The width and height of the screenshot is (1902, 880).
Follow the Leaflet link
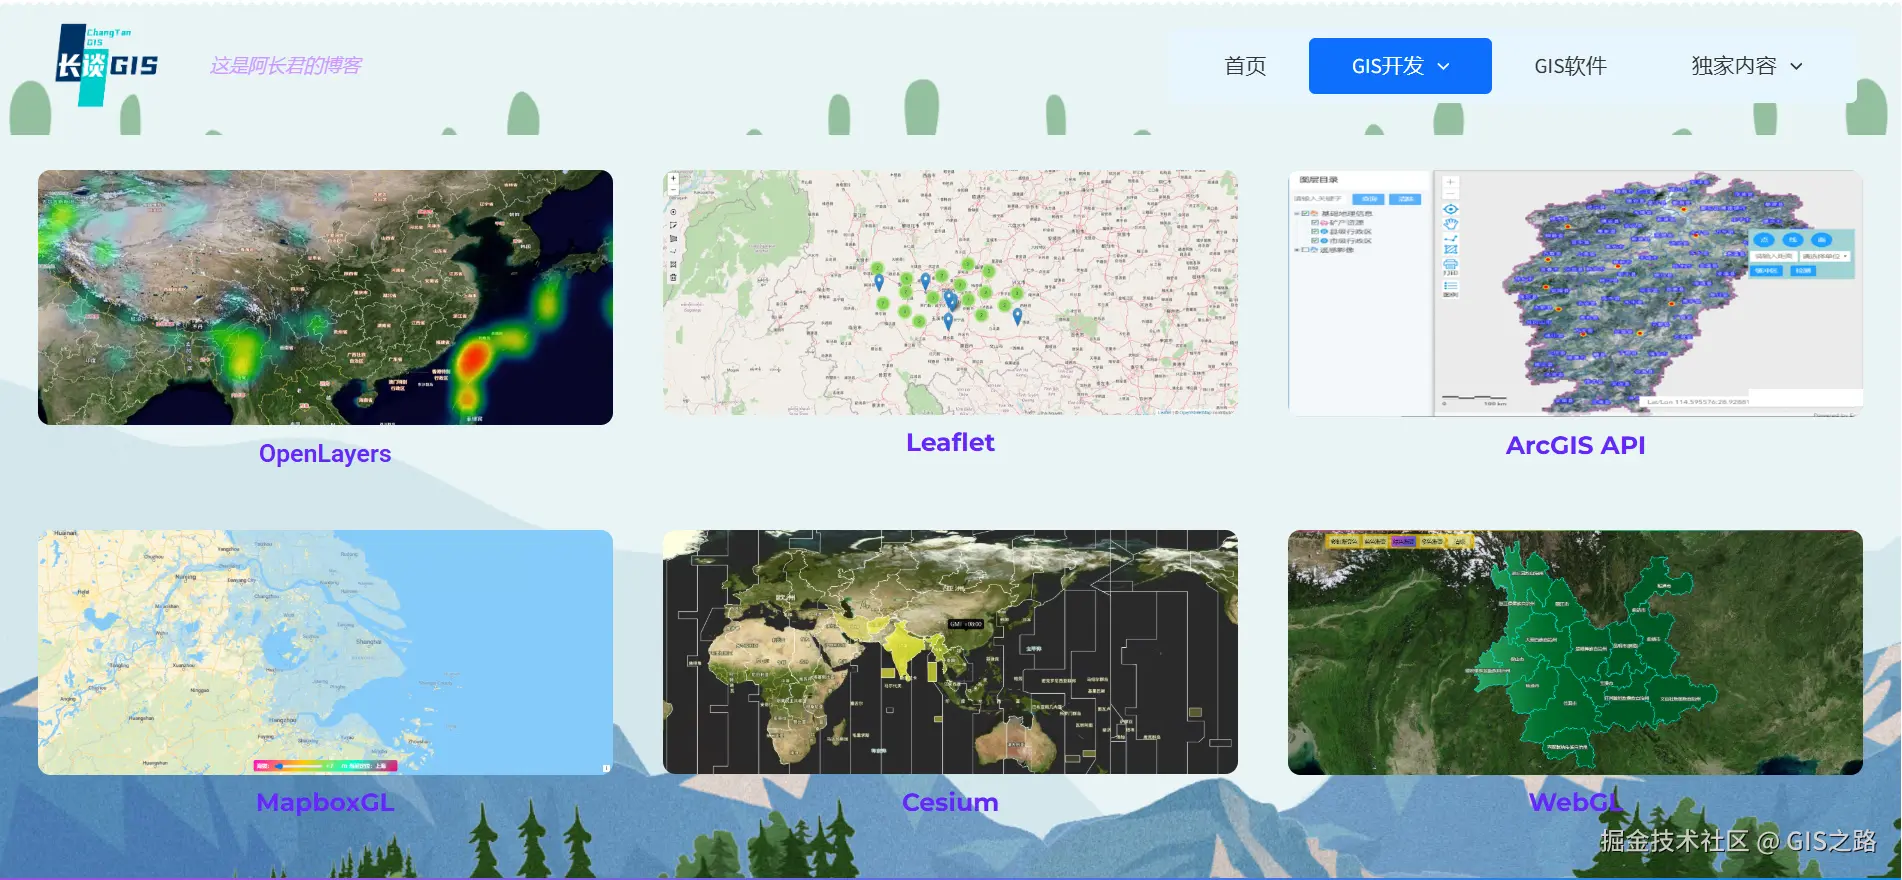click(x=950, y=442)
